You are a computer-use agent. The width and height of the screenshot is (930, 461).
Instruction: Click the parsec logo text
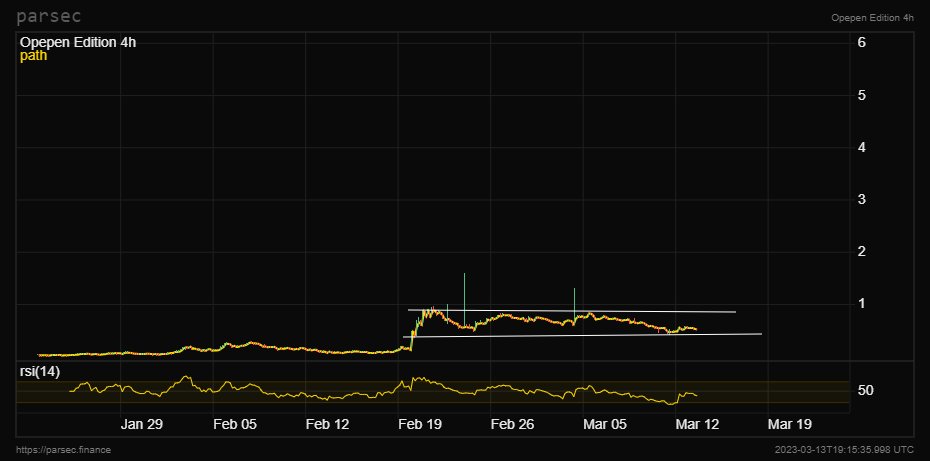click(x=49, y=17)
